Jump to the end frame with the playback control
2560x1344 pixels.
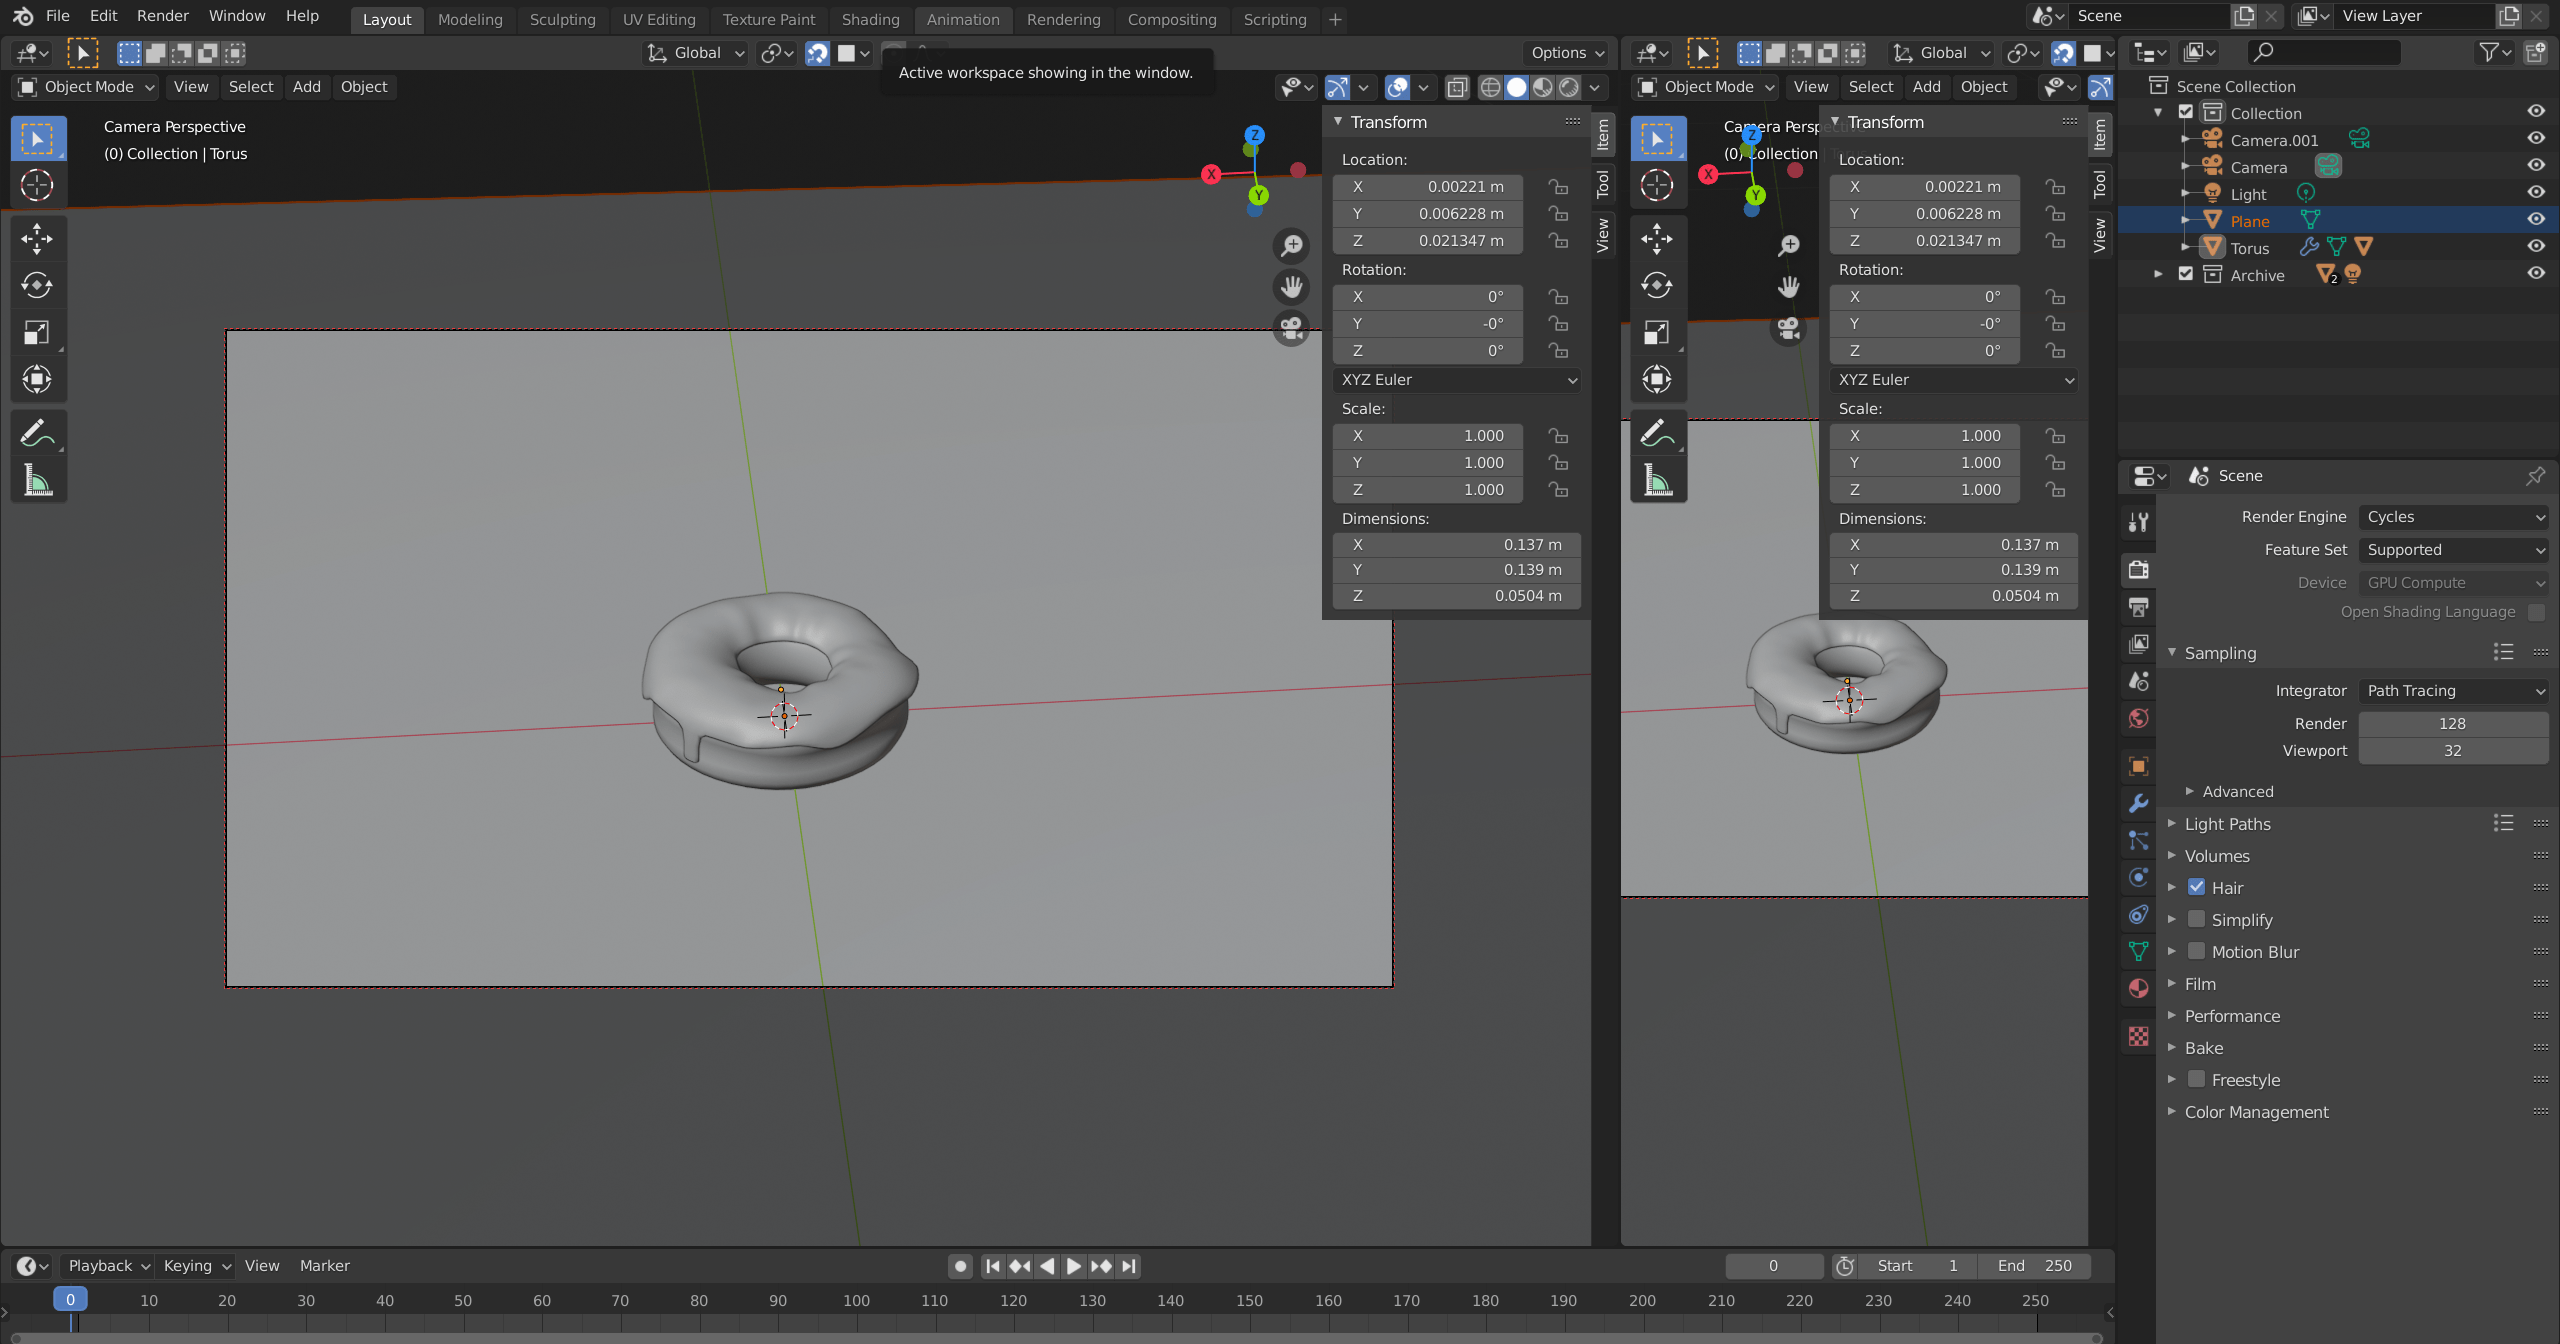1130,1265
